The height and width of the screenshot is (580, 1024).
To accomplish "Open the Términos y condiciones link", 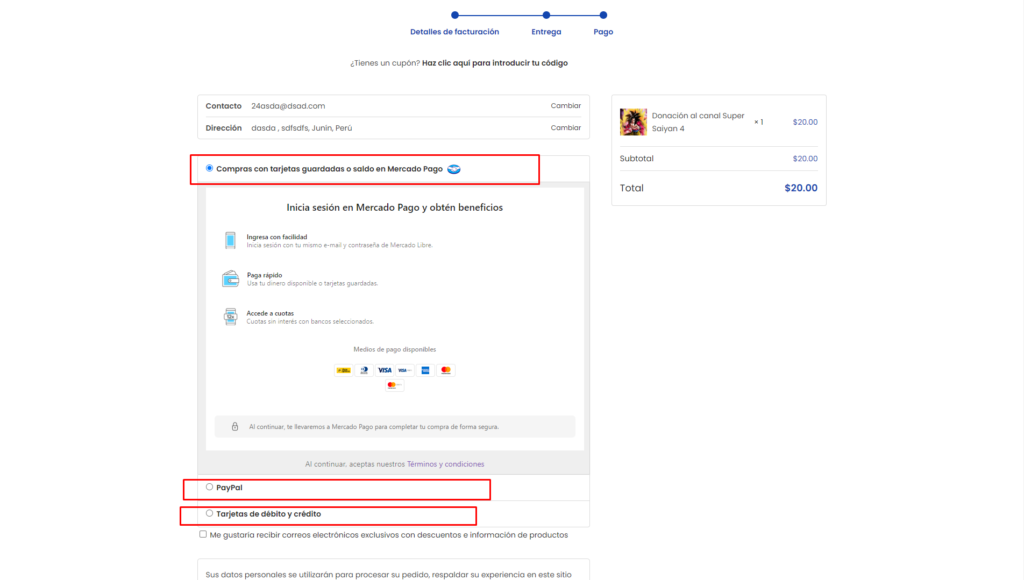I will tap(445, 464).
